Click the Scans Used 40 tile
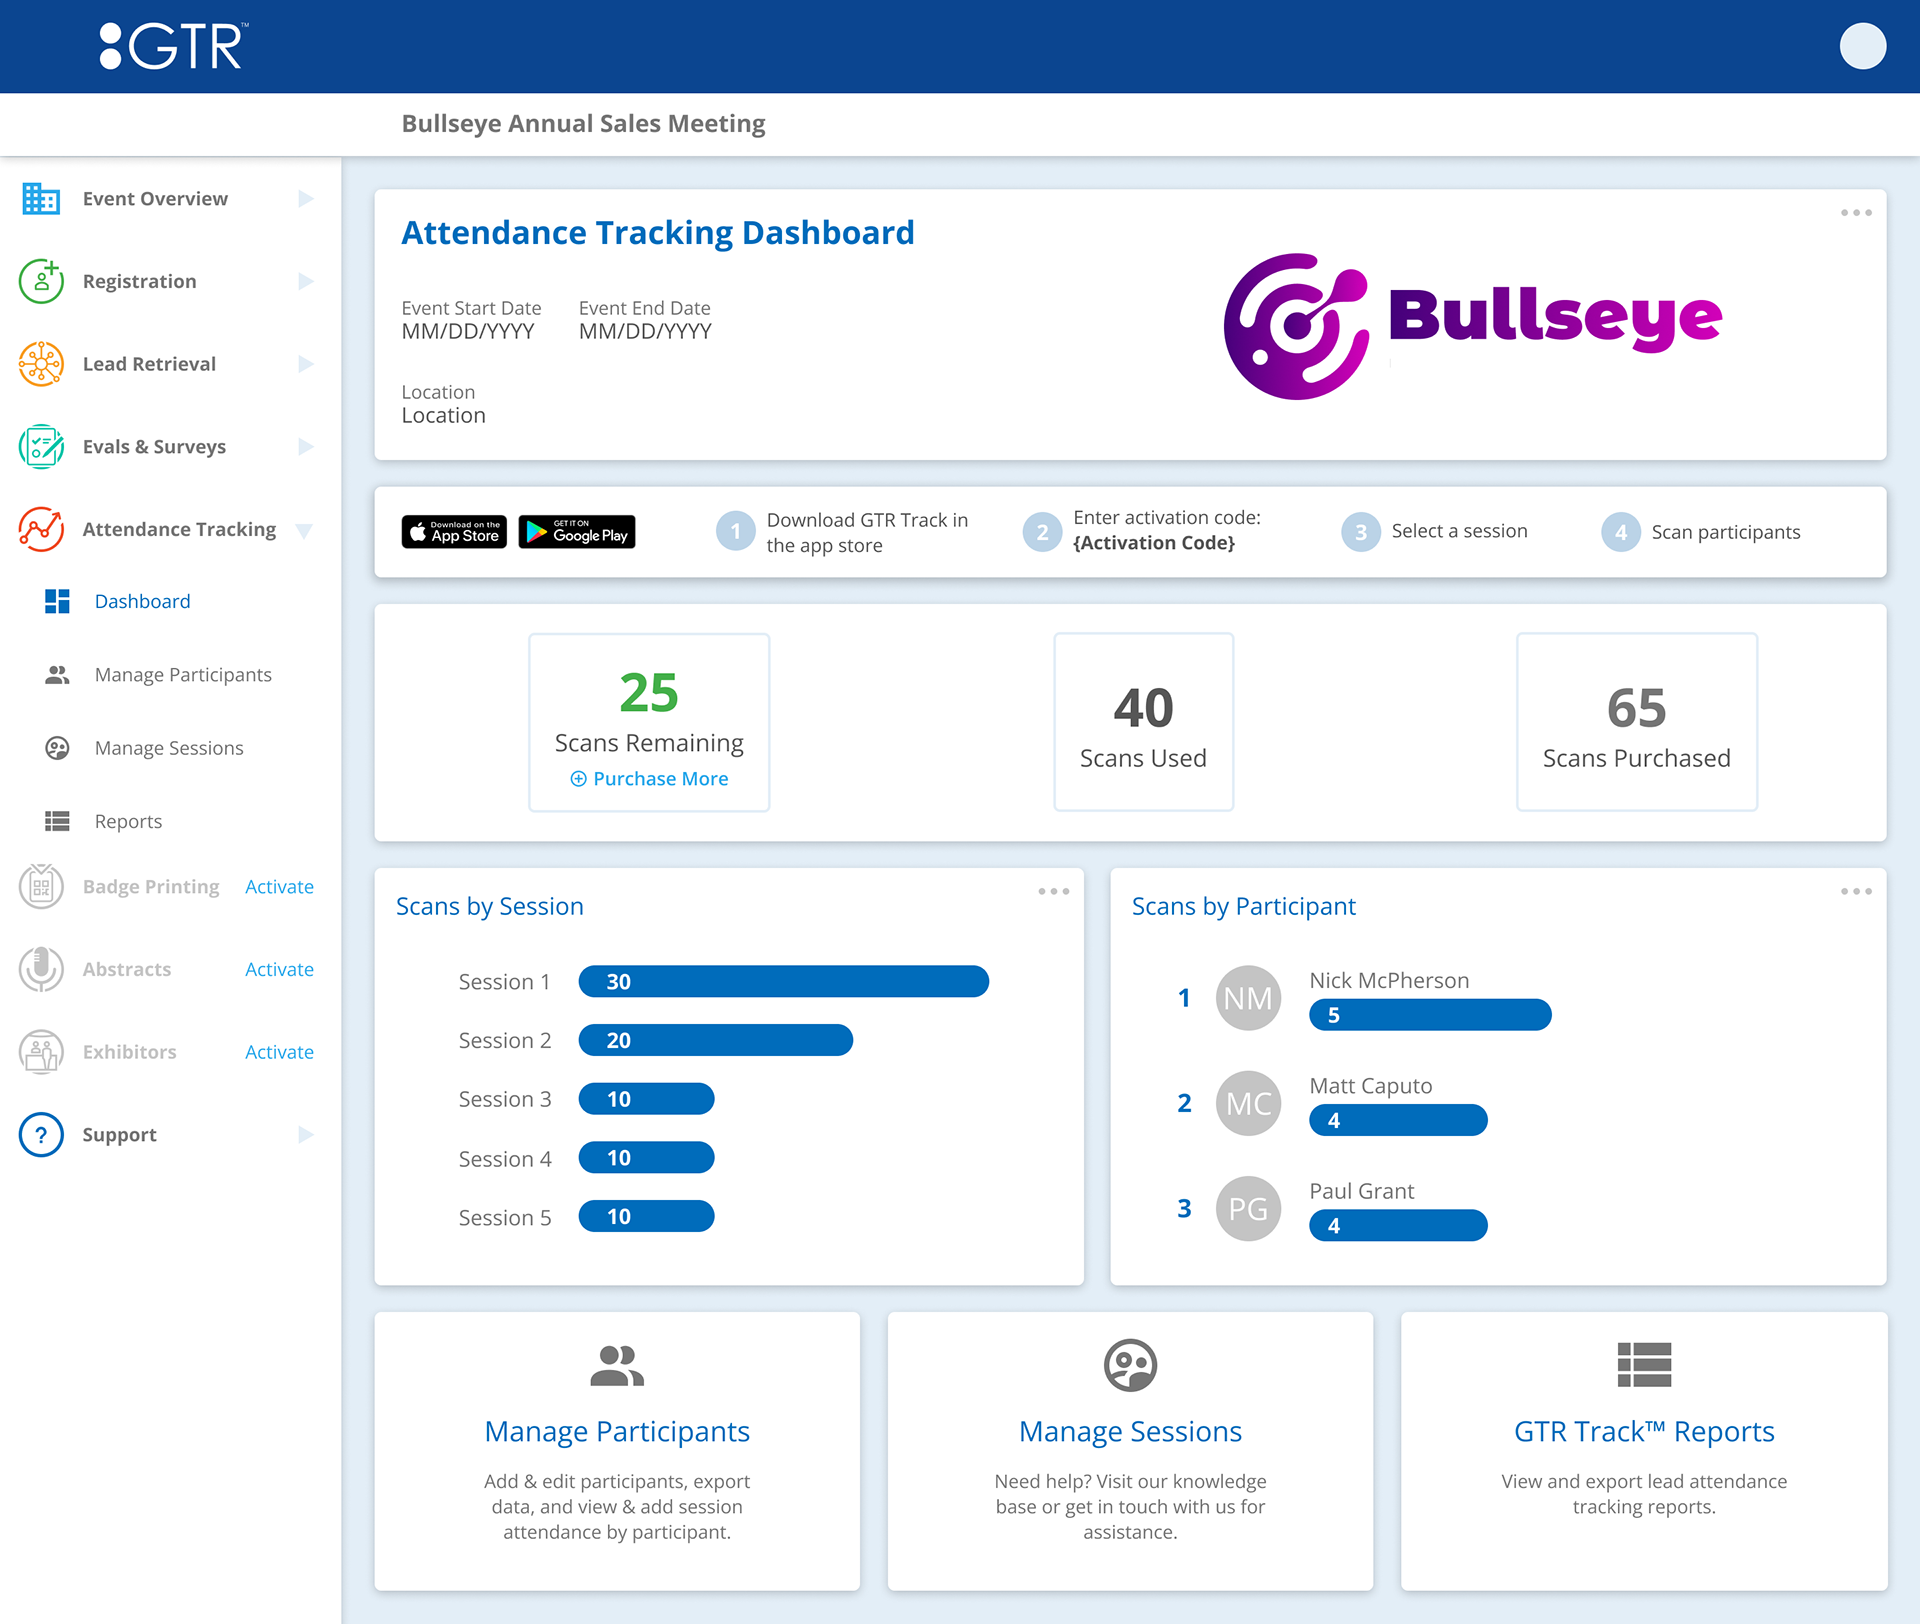This screenshot has width=1920, height=1624. (1143, 722)
